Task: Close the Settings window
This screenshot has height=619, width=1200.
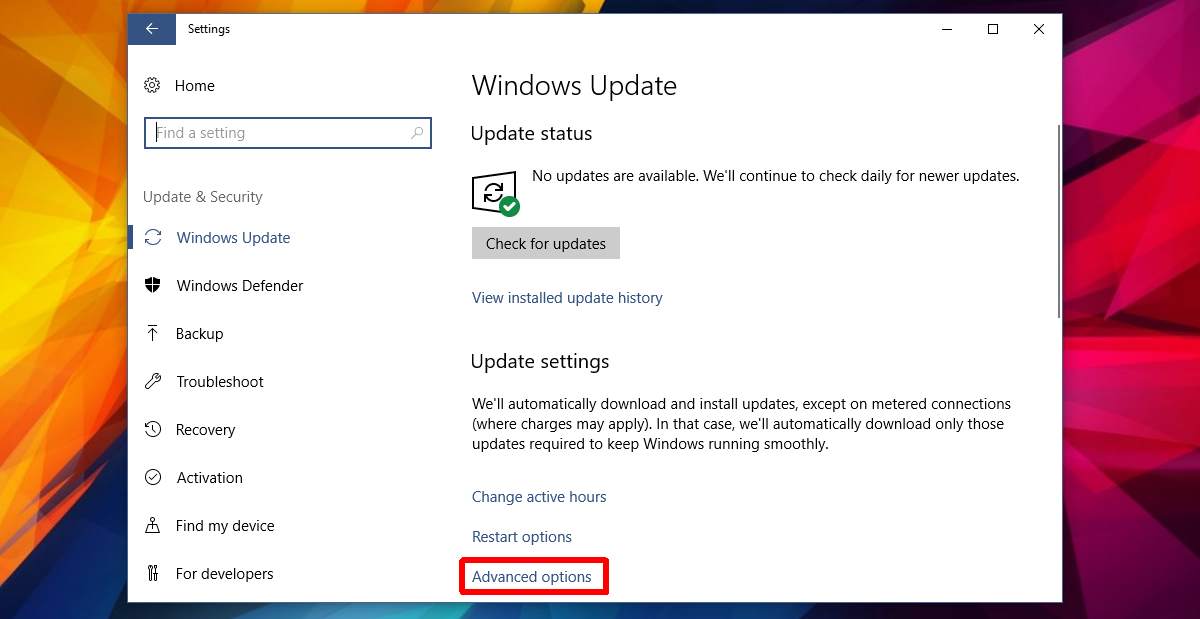Action: click(1039, 29)
